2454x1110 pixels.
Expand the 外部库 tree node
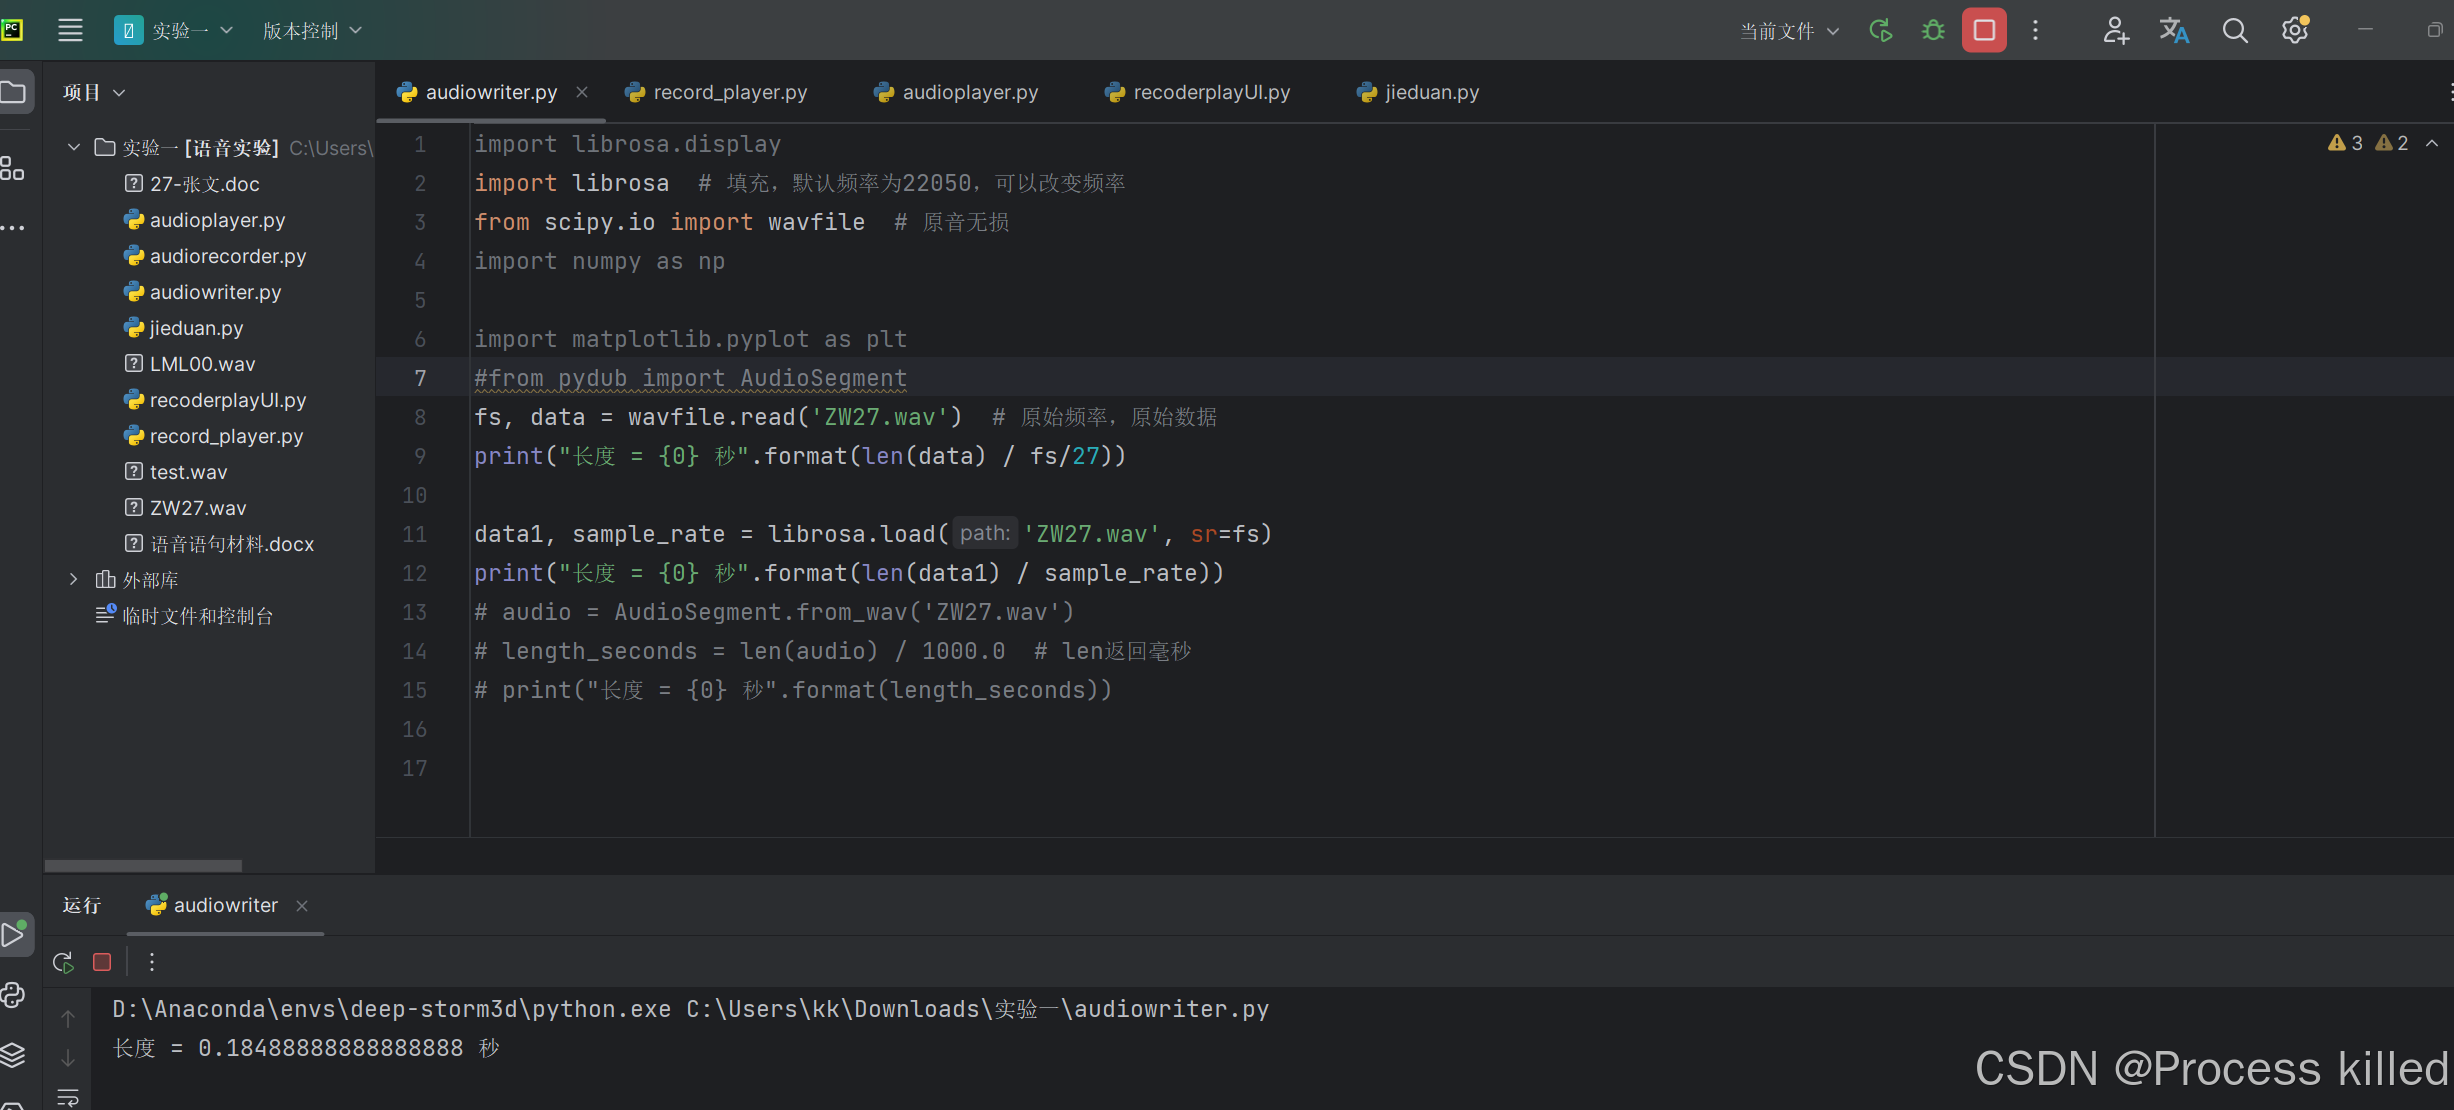[72, 579]
